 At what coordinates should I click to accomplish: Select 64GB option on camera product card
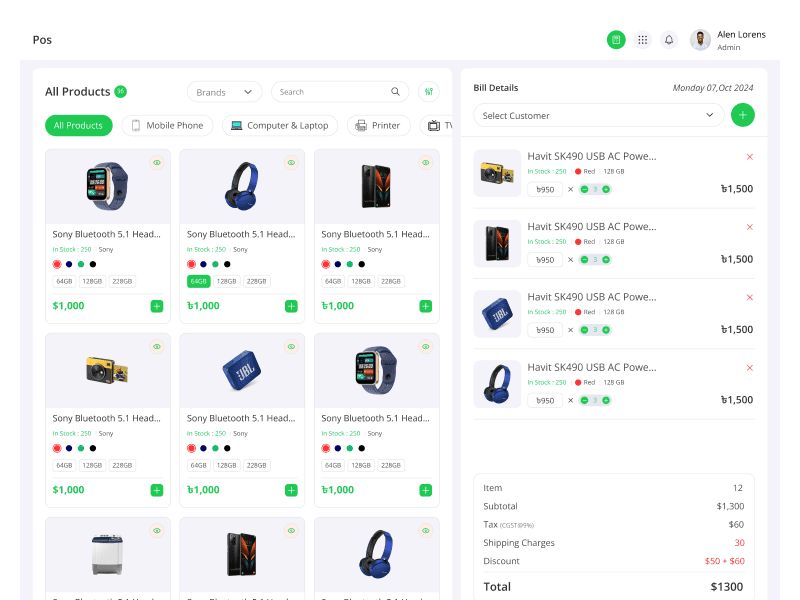(x=64, y=465)
